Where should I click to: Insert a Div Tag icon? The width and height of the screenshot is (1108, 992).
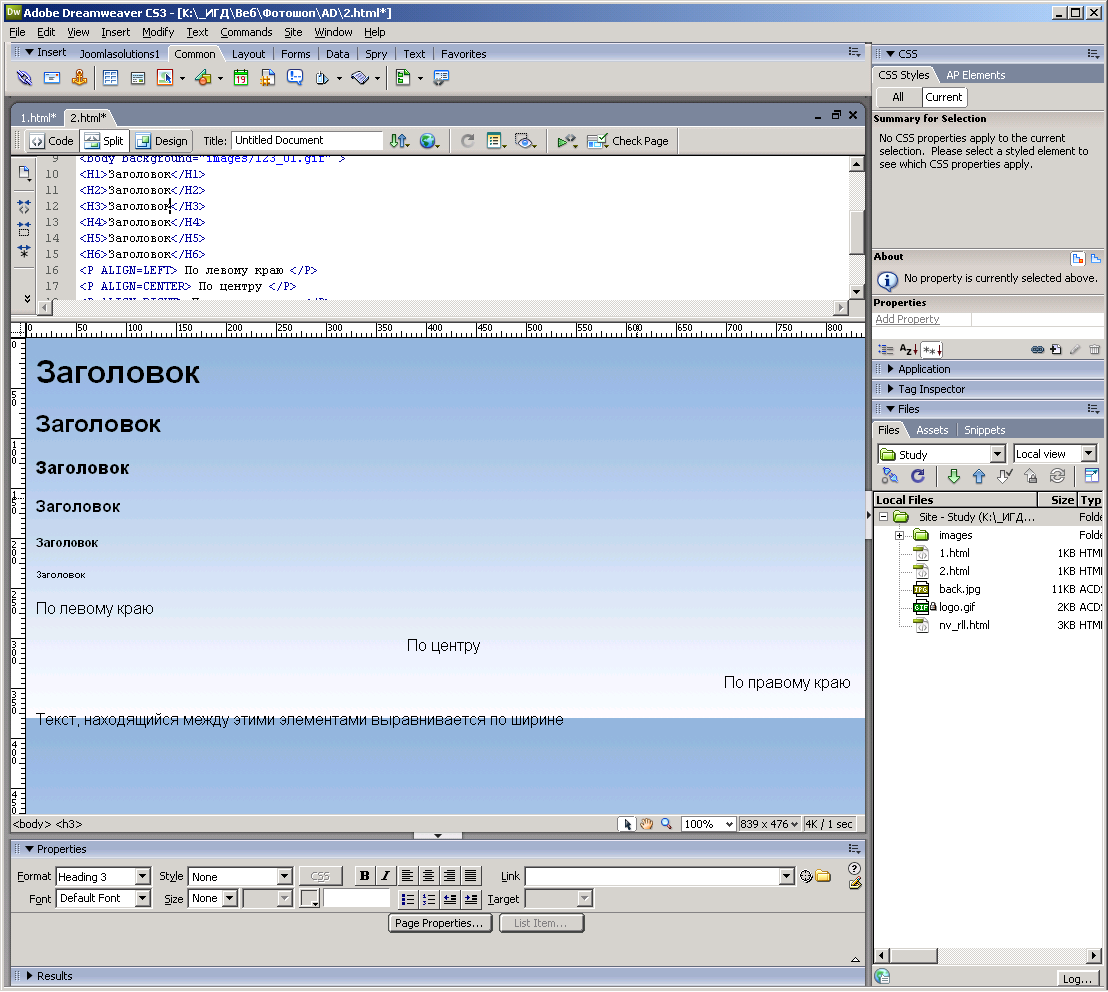(138, 78)
